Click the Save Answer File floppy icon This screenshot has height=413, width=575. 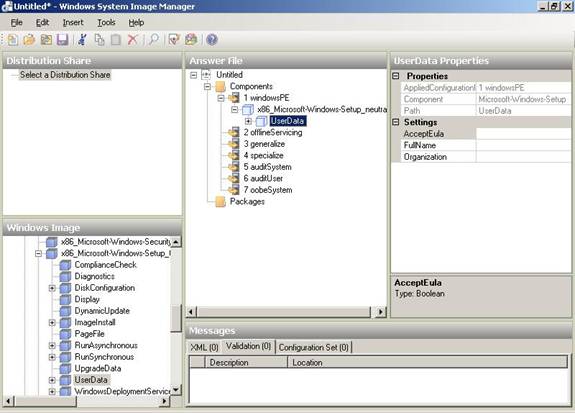(x=62, y=40)
